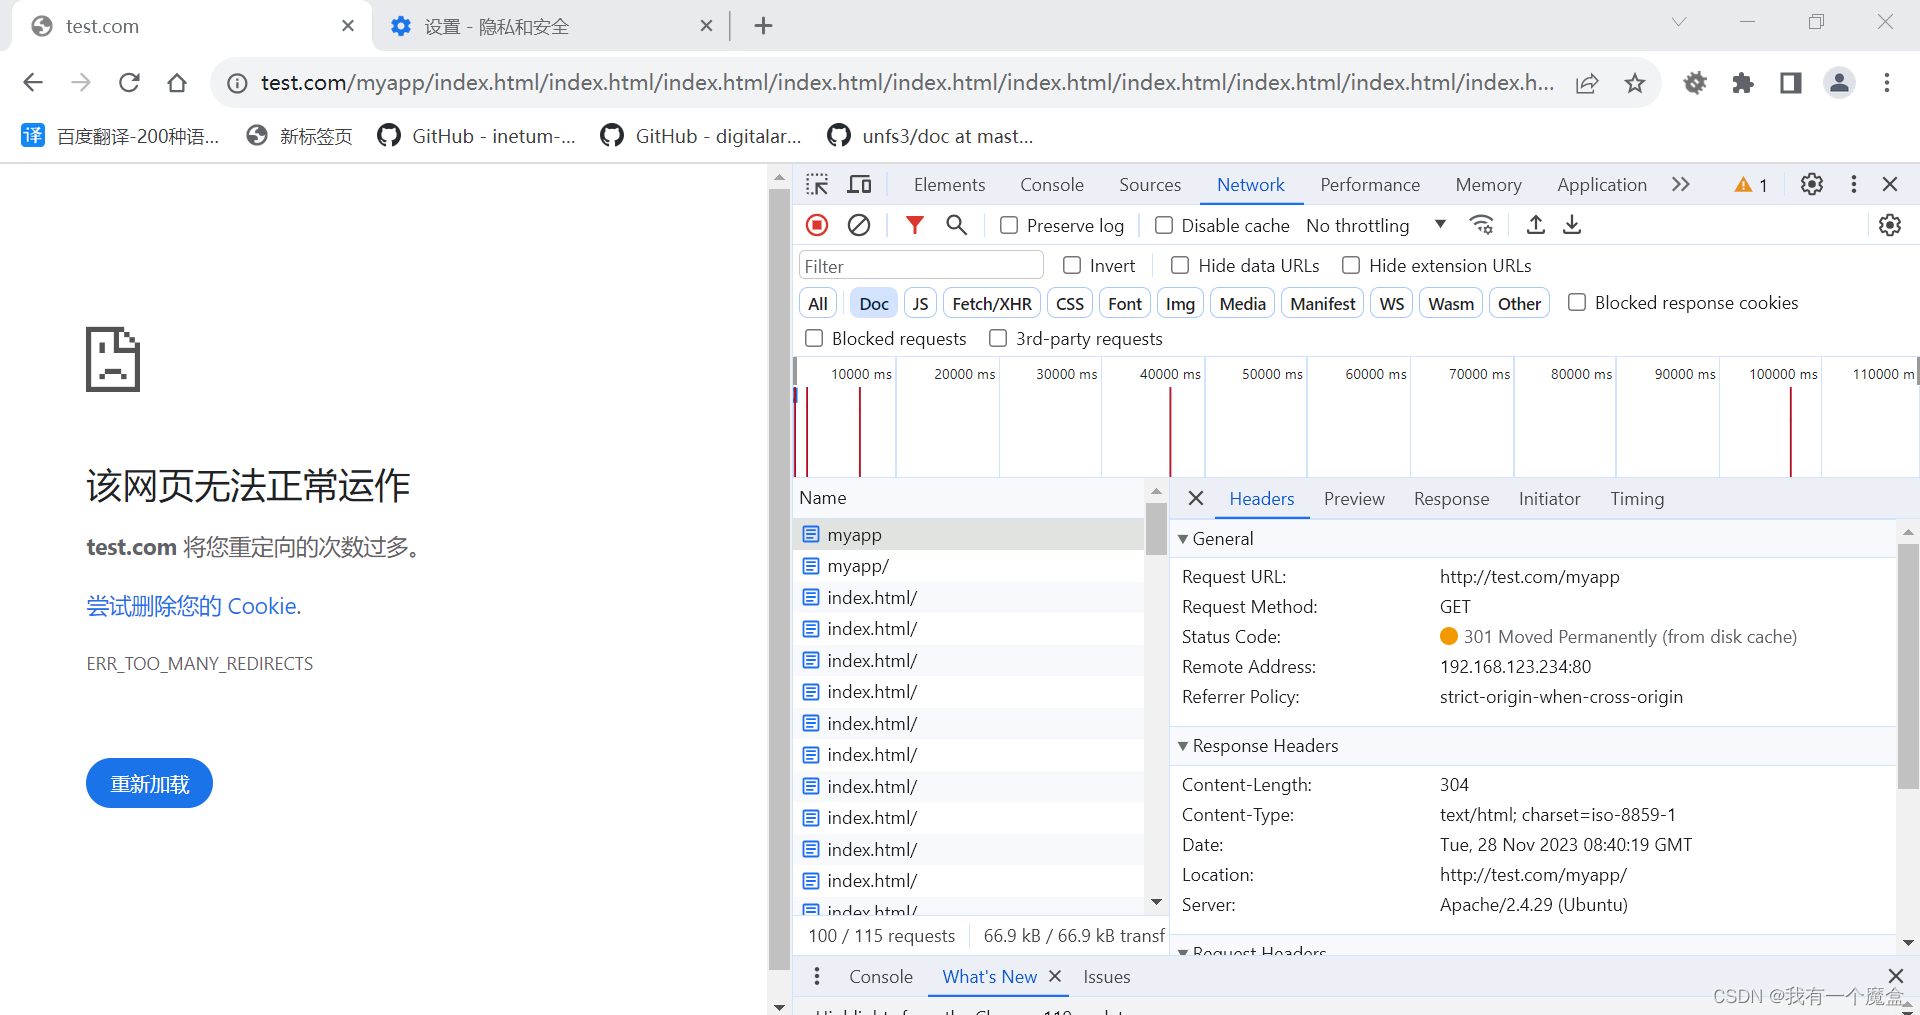
Task: Enable Preserve log checkbox
Action: [1009, 226]
